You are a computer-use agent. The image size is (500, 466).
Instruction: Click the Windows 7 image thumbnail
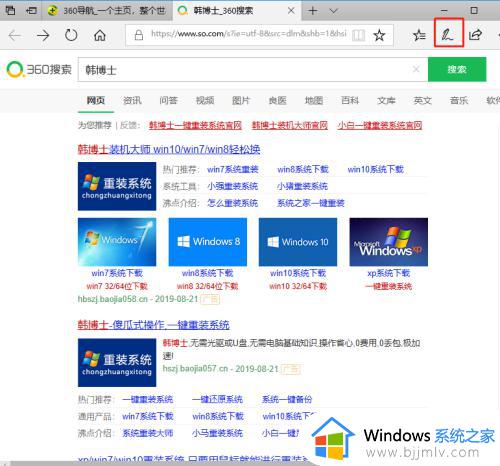[117, 242]
